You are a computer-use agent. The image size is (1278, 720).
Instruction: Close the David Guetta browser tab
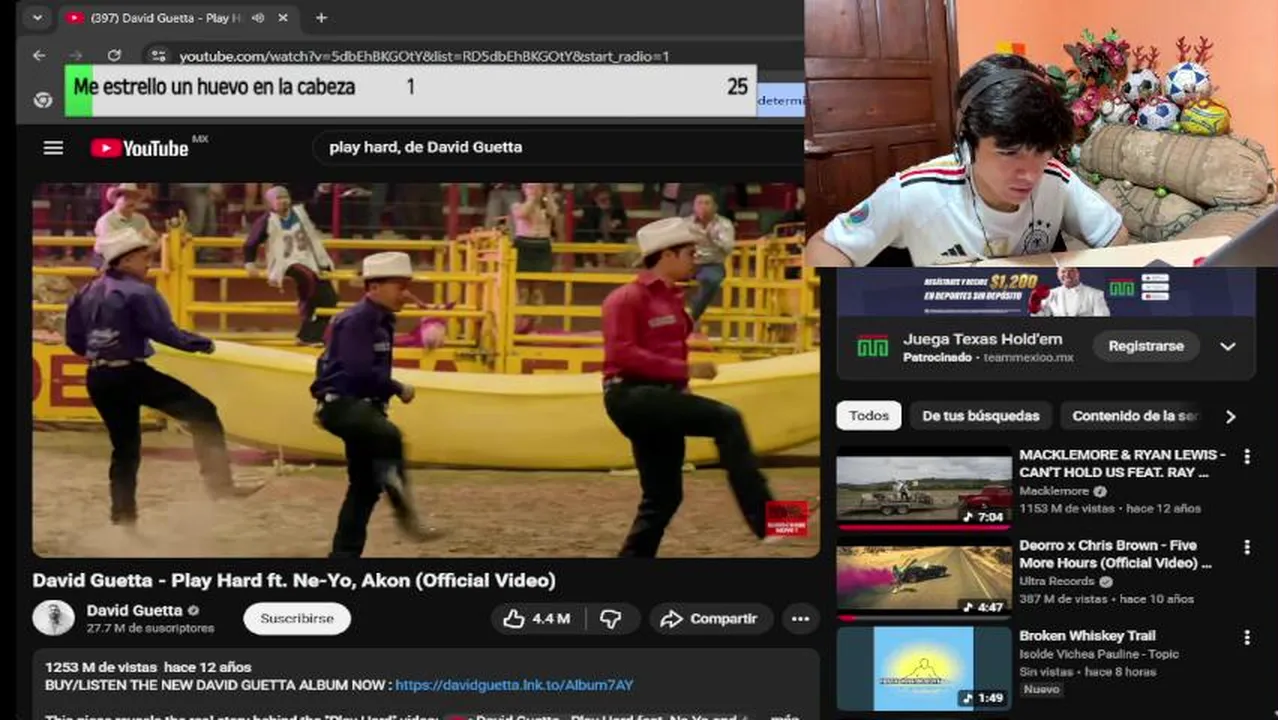(283, 18)
